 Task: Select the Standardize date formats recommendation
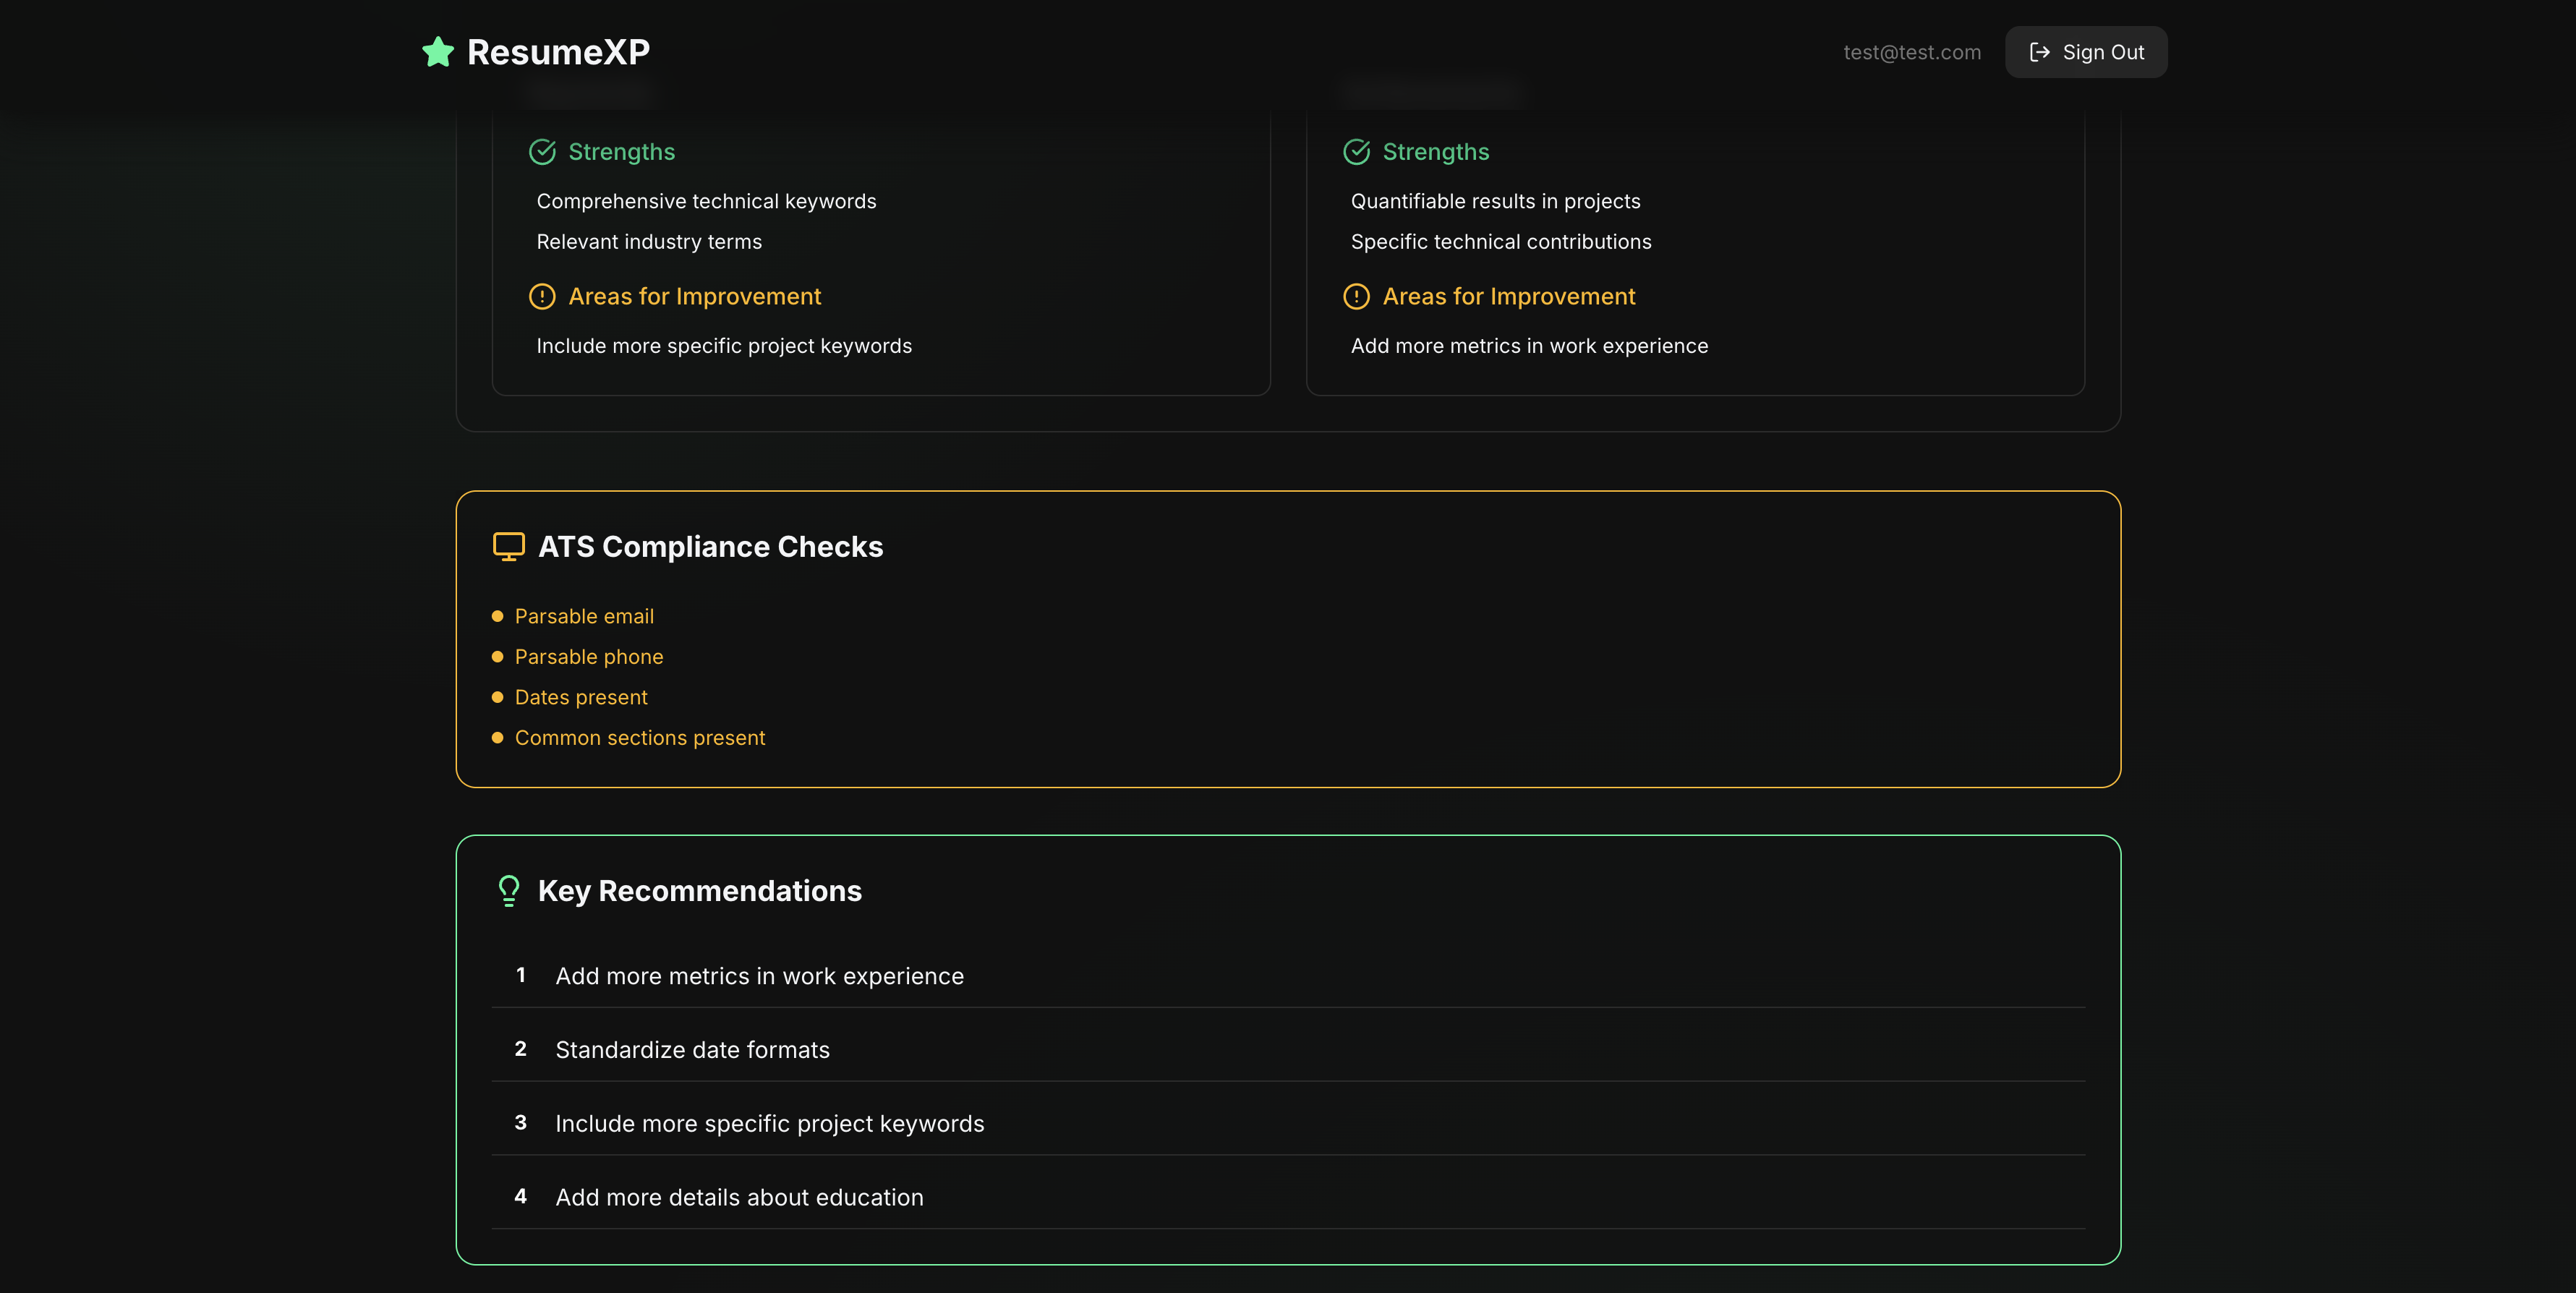coord(692,1050)
